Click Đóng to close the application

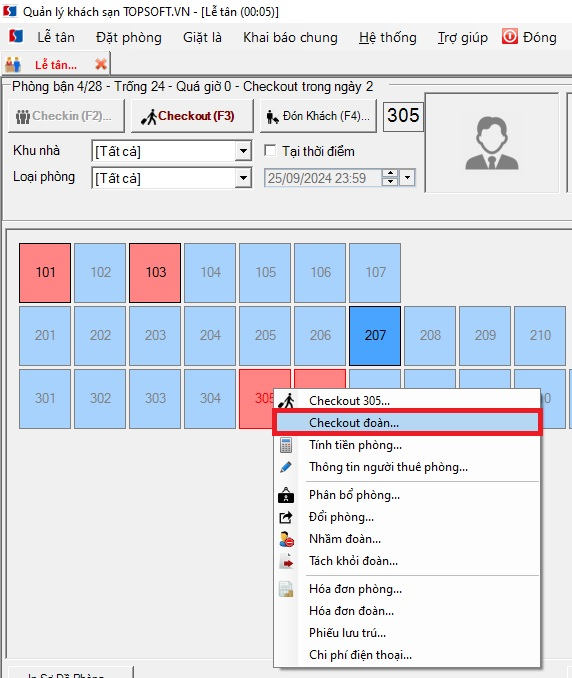coord(540,37)
